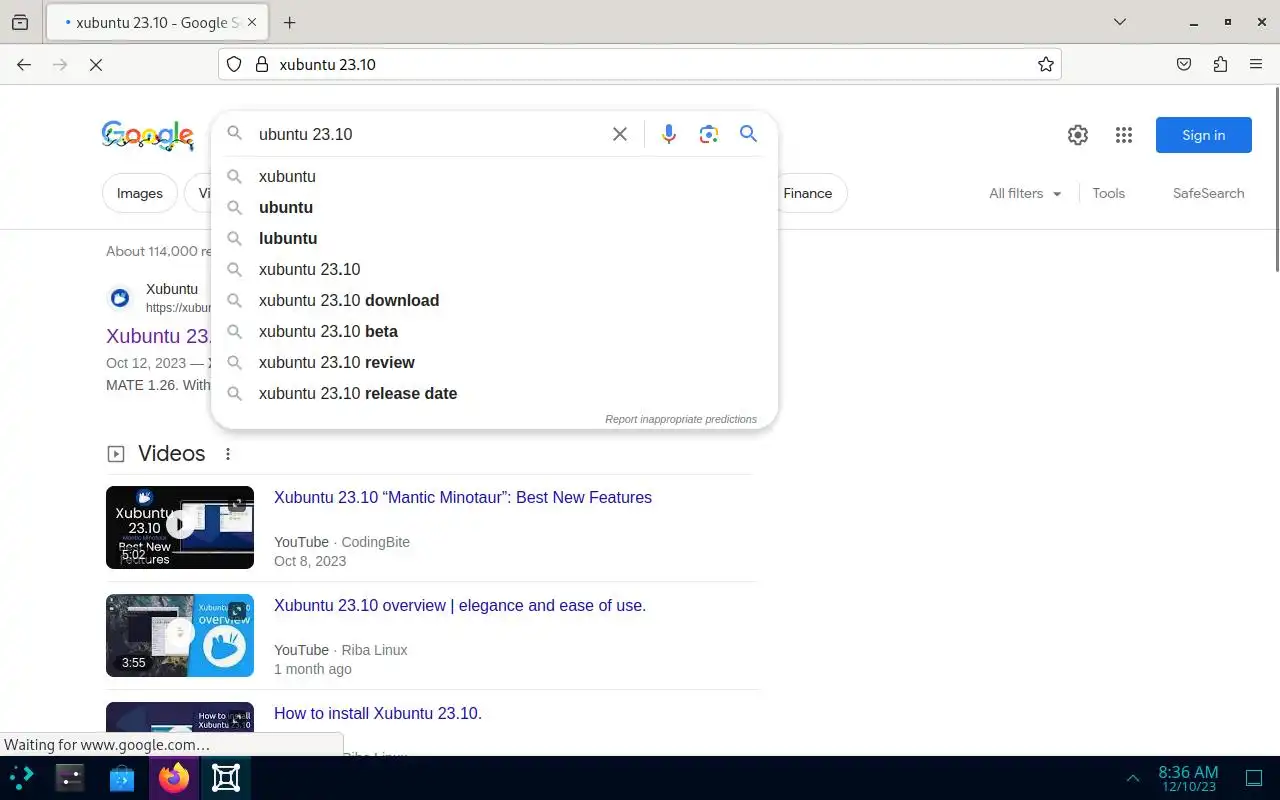Open 'How to install Xubuntu 23.10.' link
This screenshot has width=1280, height=800.
378,713
